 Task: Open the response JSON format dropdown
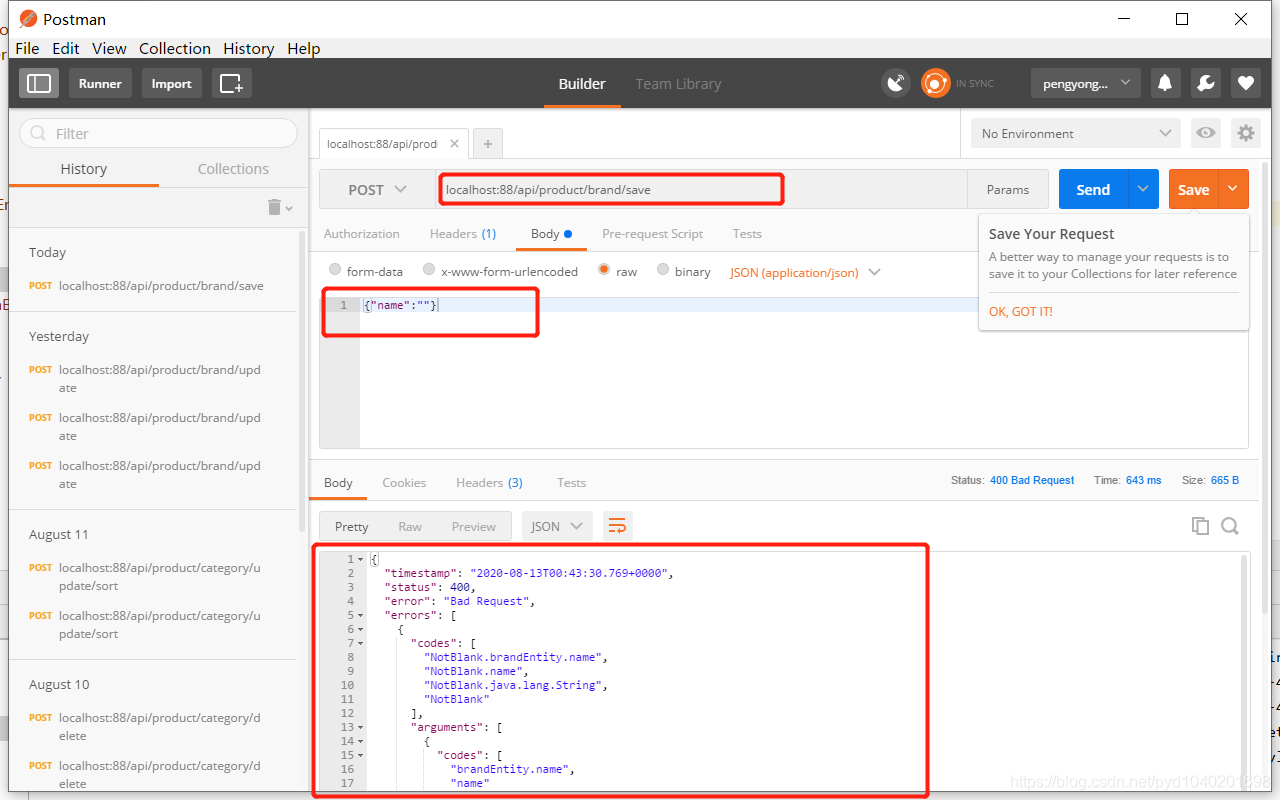(x=557, y=526)
